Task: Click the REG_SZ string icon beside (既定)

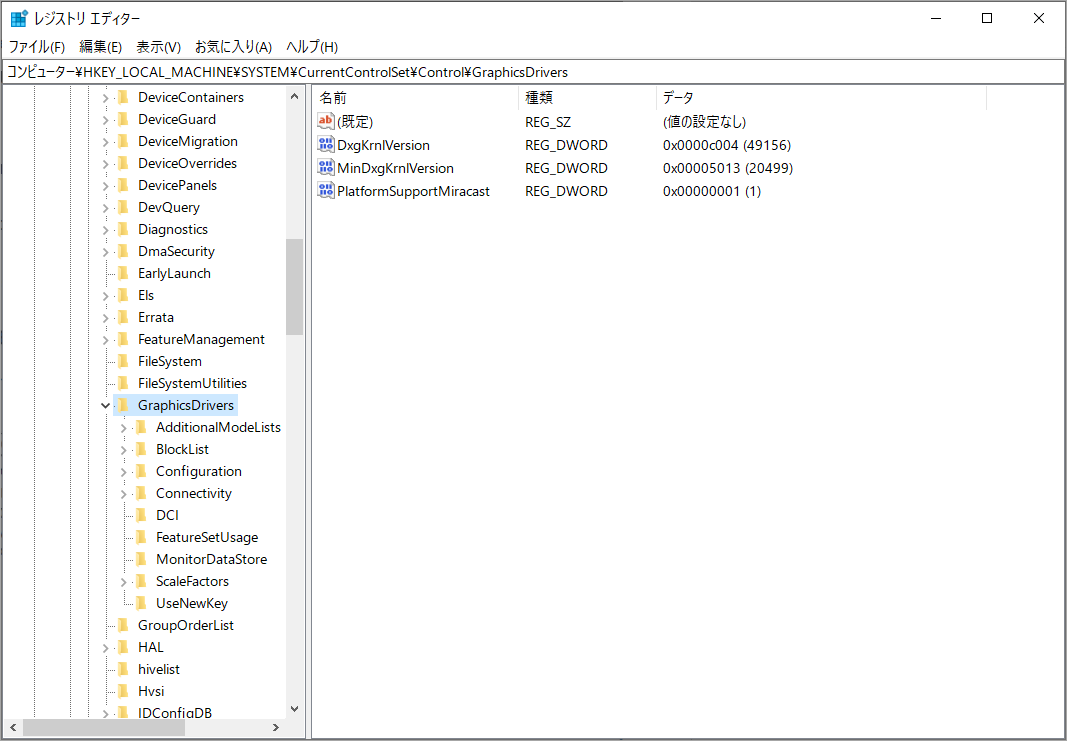Action: pyautogui.click(x=325, y=121)
